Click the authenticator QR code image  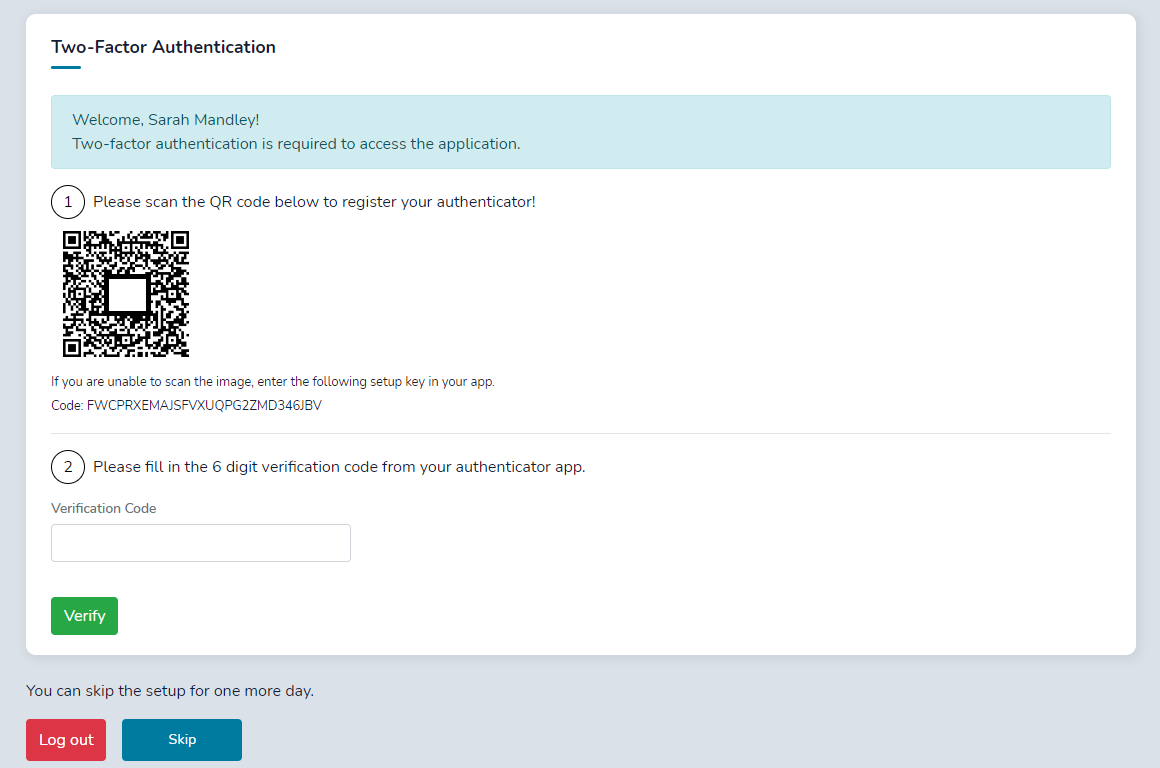click(126, 294)
